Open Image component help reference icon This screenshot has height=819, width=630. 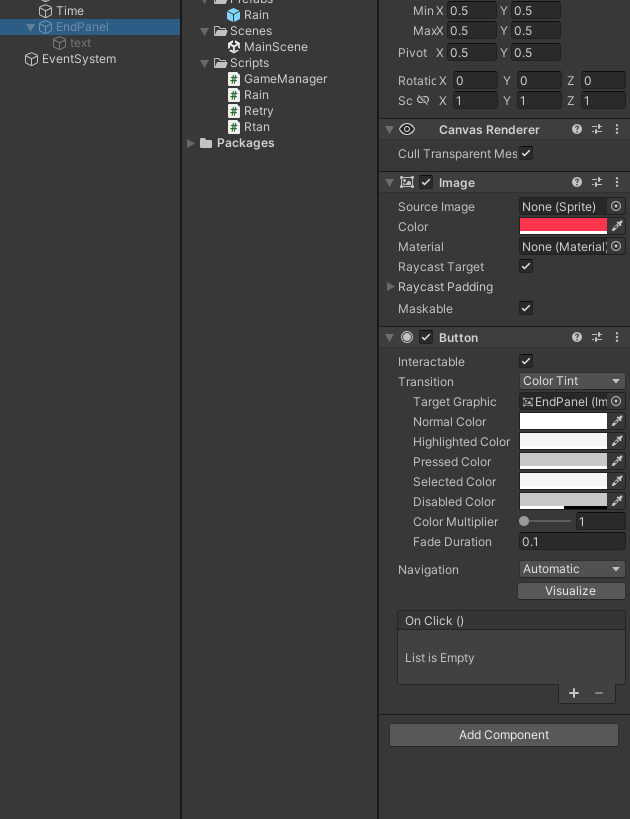coord(577,182)
